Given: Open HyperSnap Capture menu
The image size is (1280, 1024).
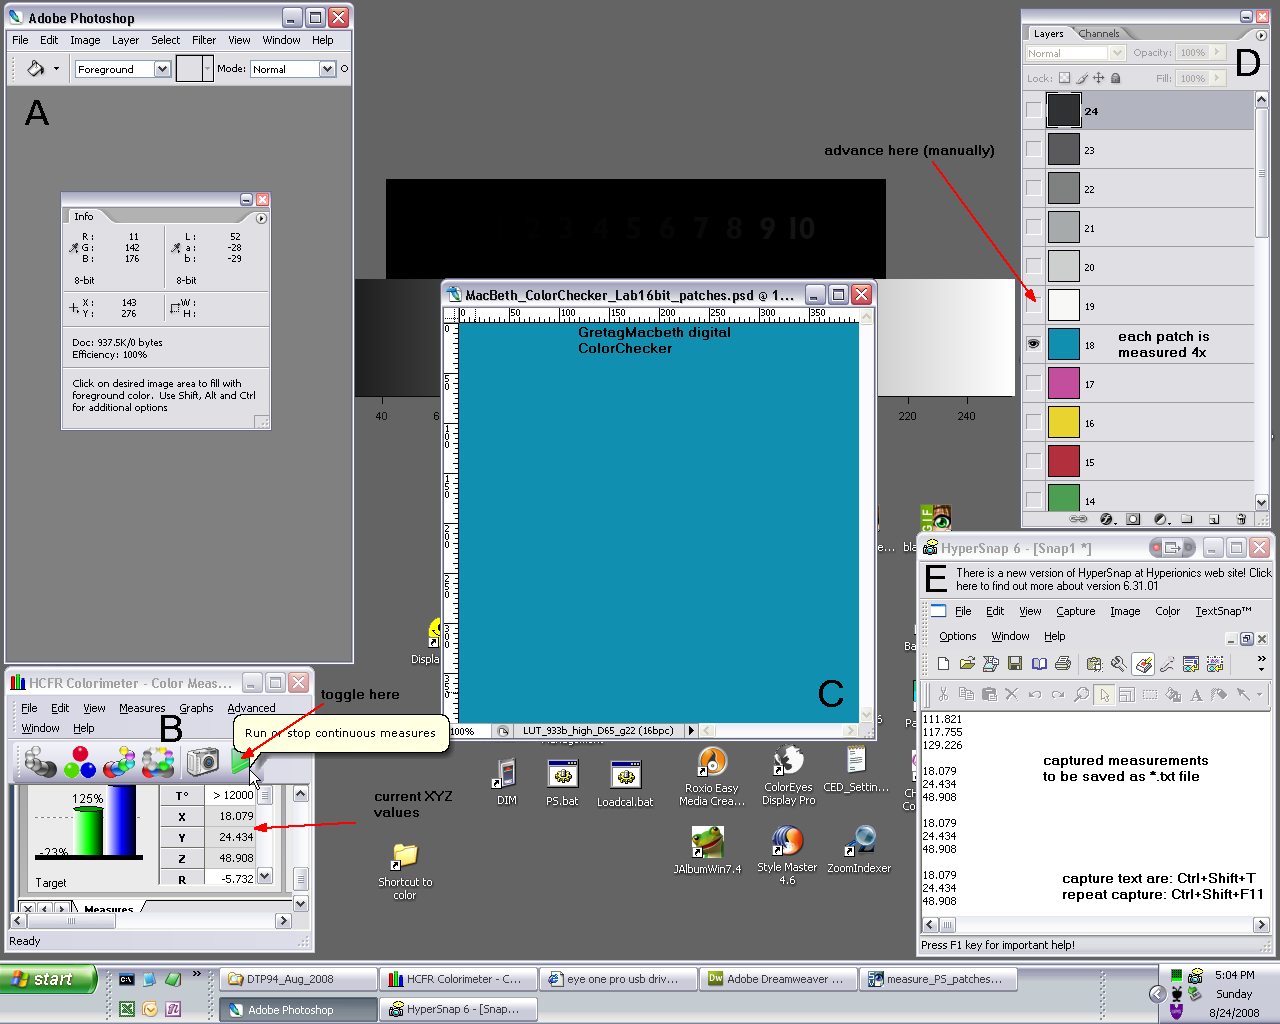Looking at the screenshot, I should coord(1075,611).
